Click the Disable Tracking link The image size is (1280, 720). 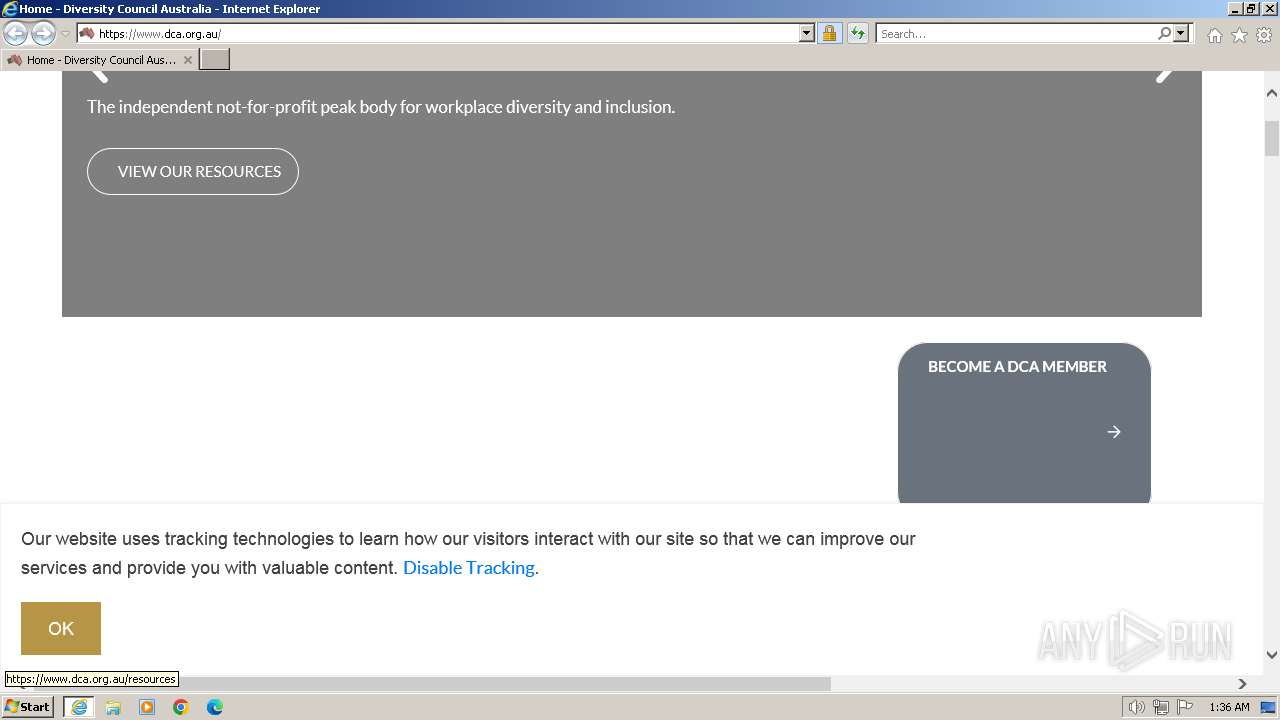[x=469, y=568]
